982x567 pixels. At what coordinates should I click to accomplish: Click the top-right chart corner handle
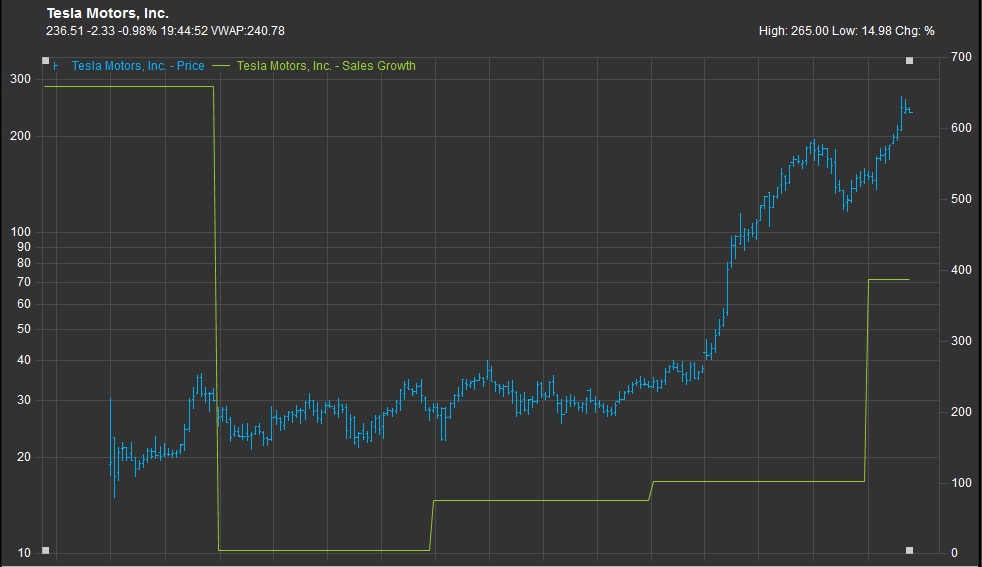(909, 61)
